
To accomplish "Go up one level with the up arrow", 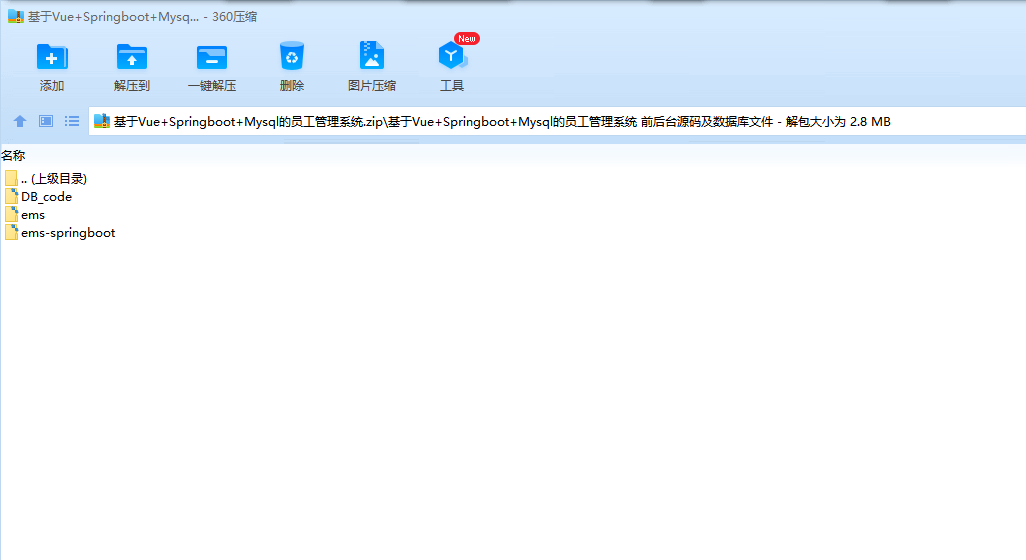I will [x=20, y=121].
